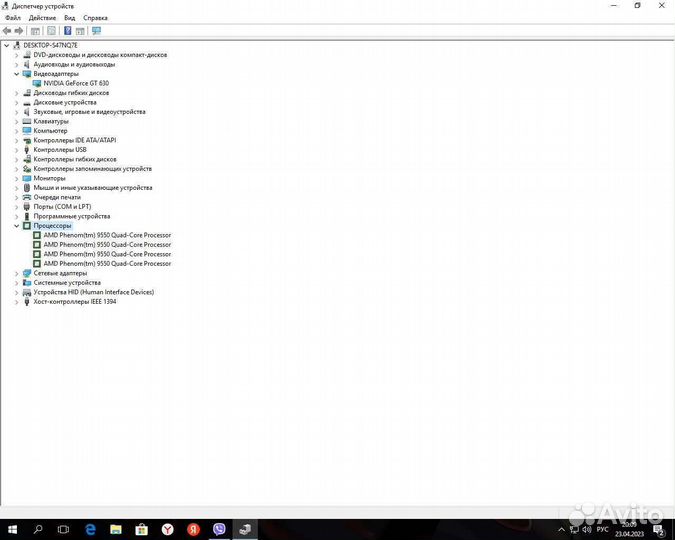Open the Справка menu

pyautogui.click(x=95, y=18)
